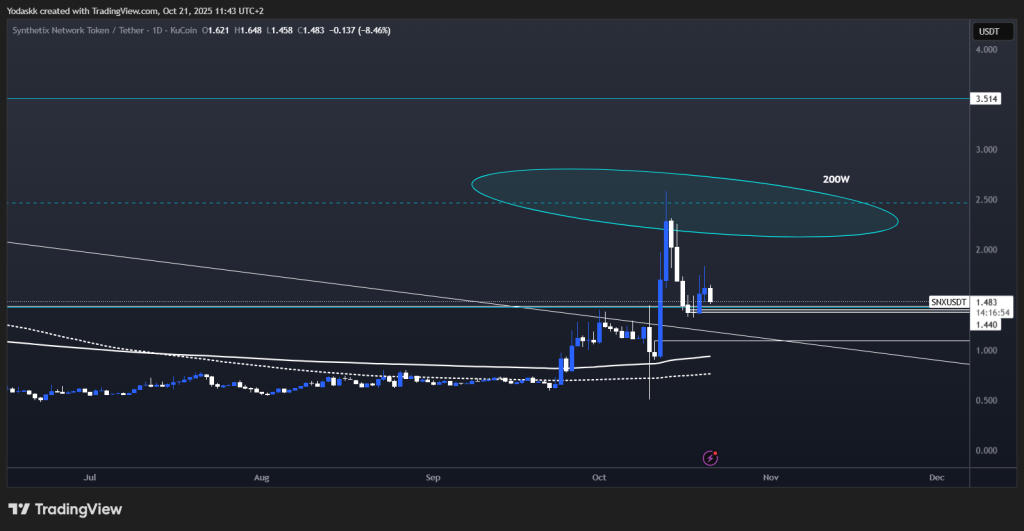Click the 1.000 price axis label

[986, 350]
